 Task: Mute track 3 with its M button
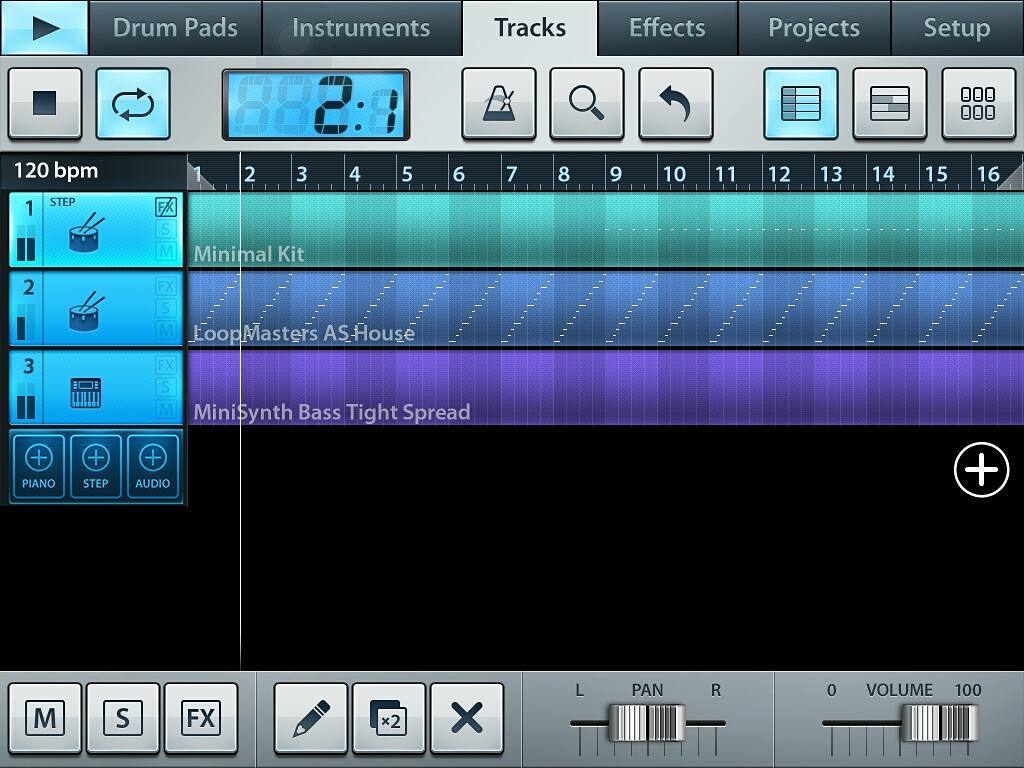[166, 409]
